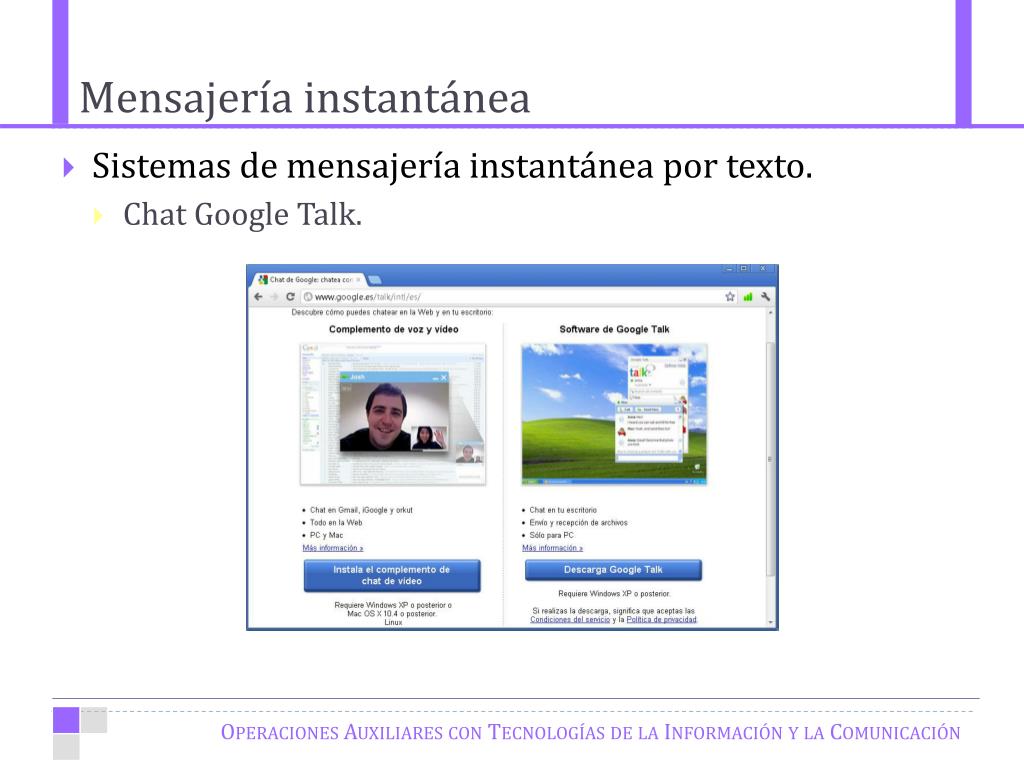
Task: Bookmark the page with the star icon
Action: 730,296
